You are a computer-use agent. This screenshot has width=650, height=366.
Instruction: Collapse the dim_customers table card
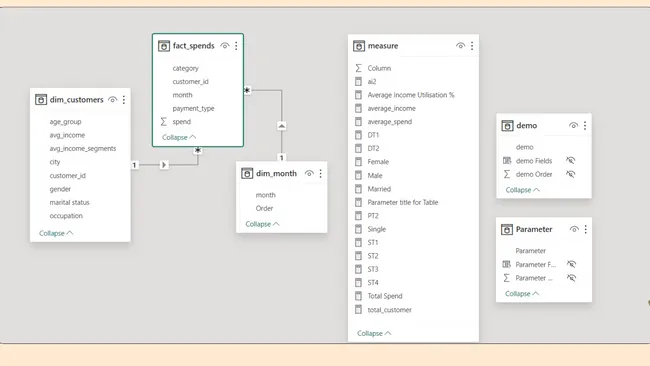point(56,233)
